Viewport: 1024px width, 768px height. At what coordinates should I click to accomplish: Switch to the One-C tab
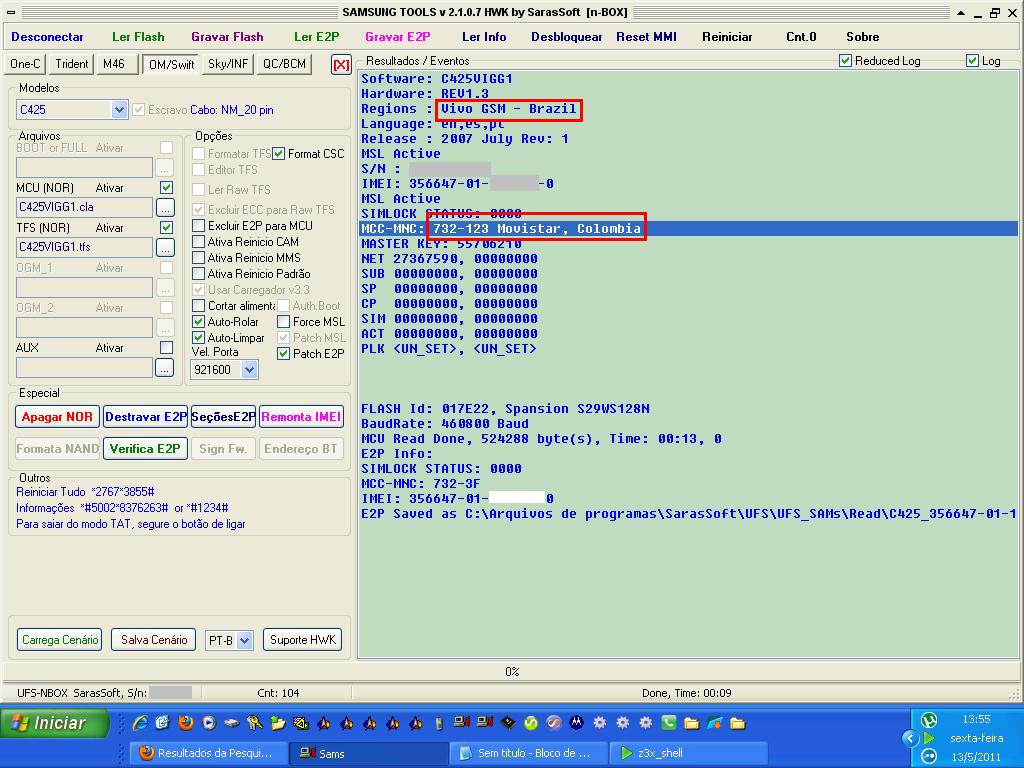click(x=25, y=64)
